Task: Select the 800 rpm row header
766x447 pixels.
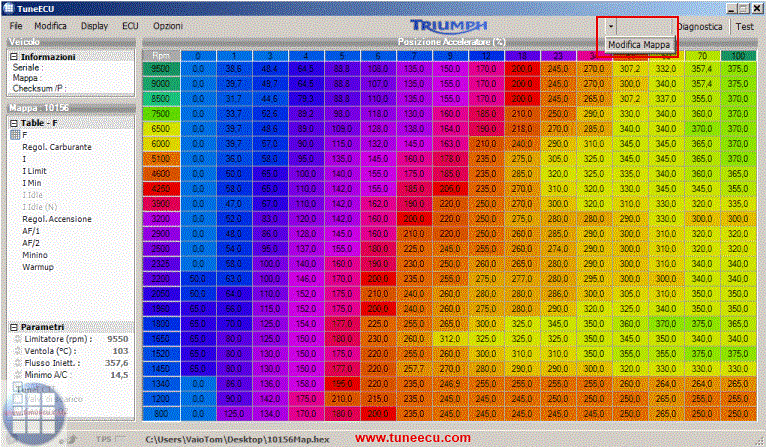Action: point(161,414)
